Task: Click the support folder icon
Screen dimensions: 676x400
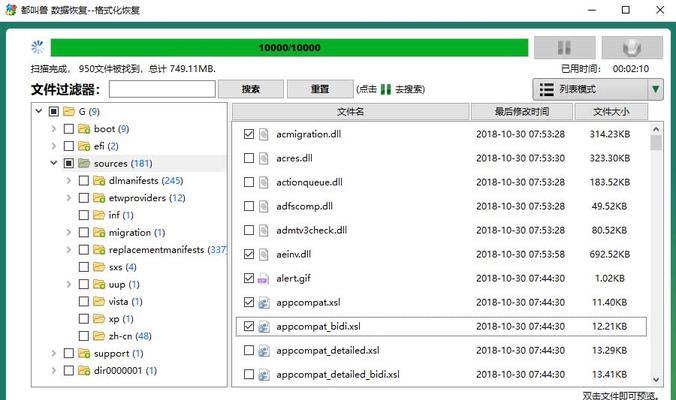Action: coord(84,353)
